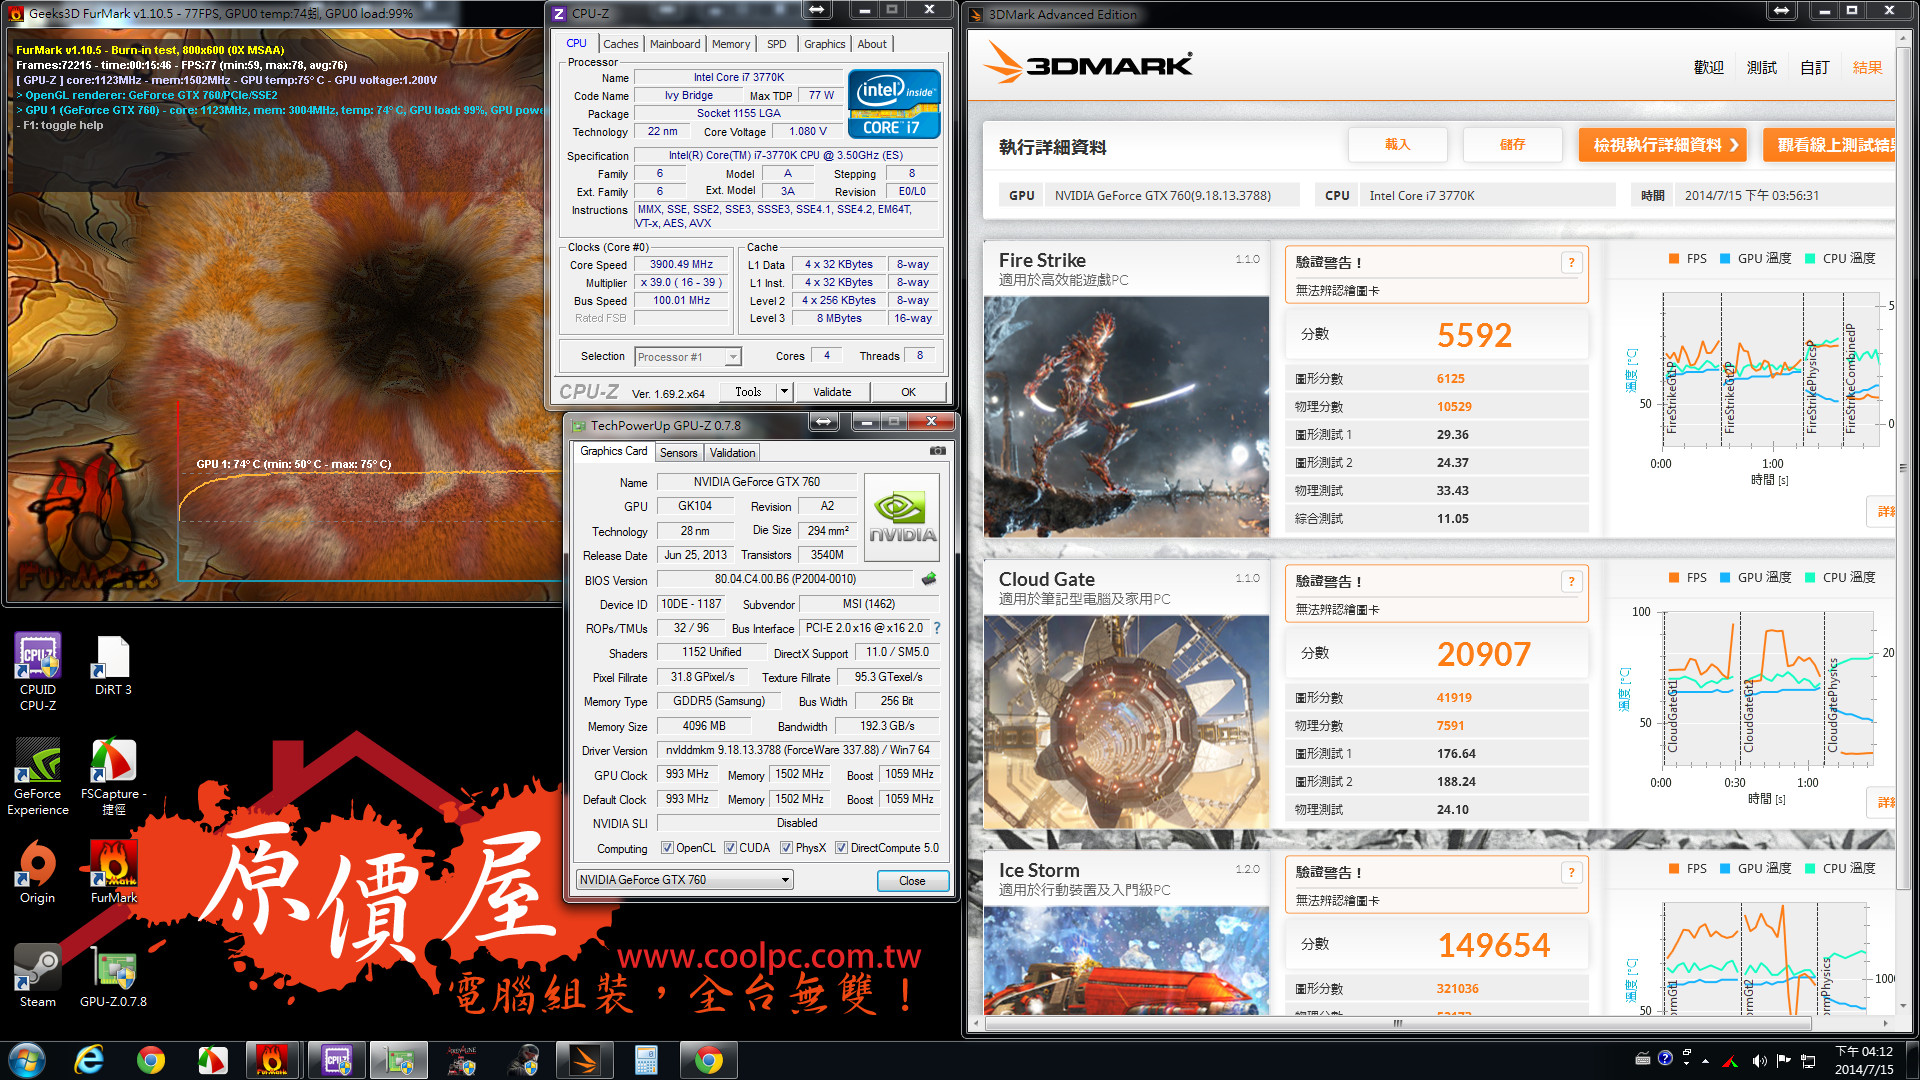This screenshot has width=1920, height=1080.
Task: Click the Fire Strike benchmark thumbnail
Action: pos(1126,417)
